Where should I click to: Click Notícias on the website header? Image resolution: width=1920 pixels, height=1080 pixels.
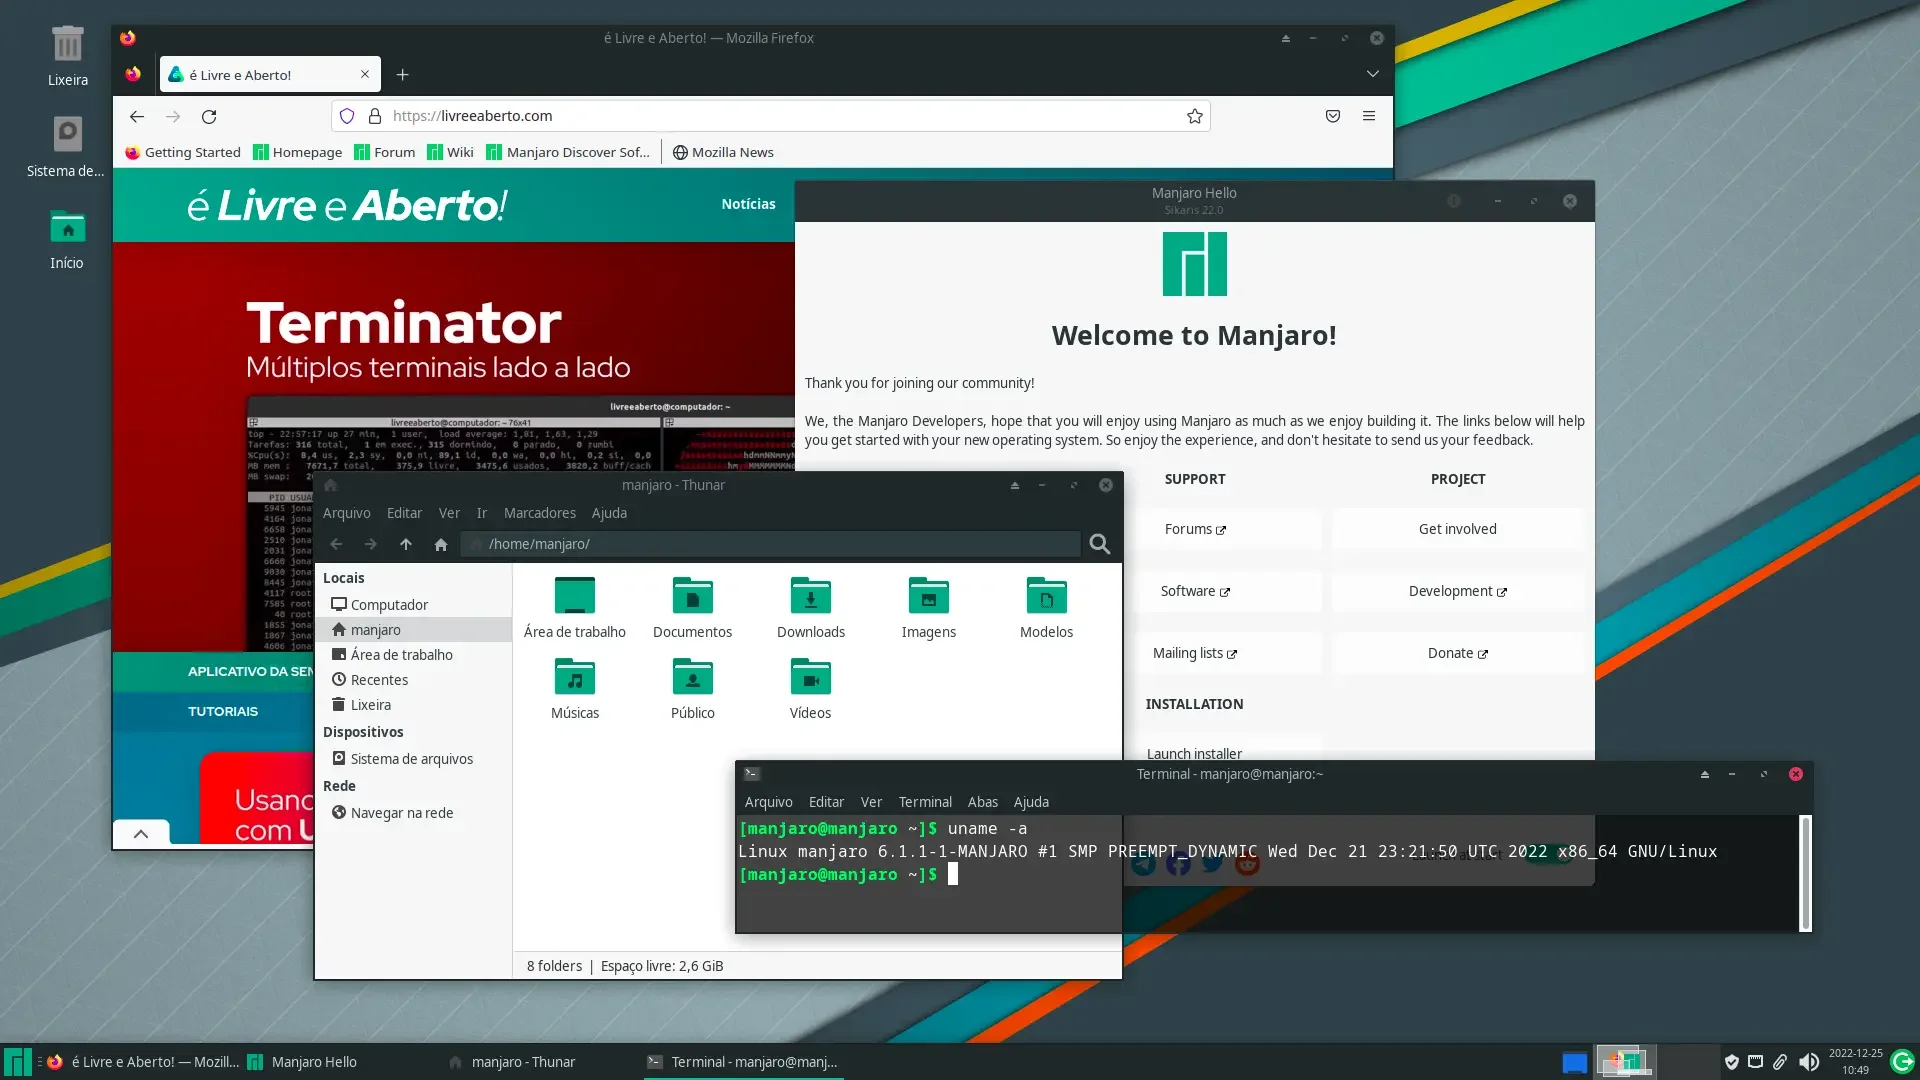748,204
